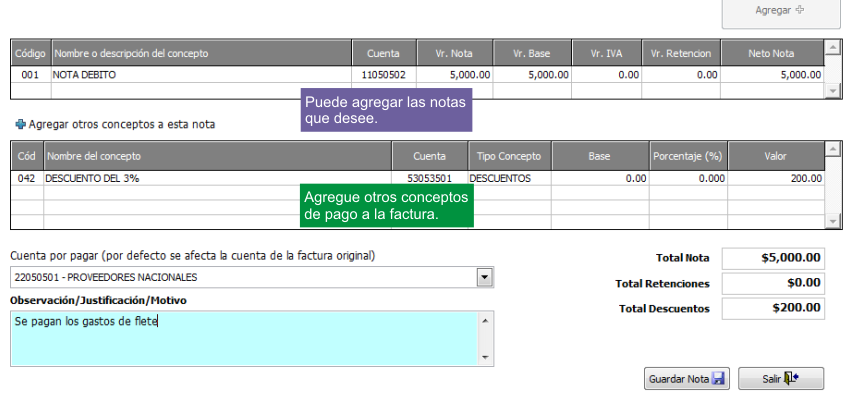Screen dimensions: 850x413
Task: Click Agregar otros conceptos a esta nota link
Action: (121, 125)
